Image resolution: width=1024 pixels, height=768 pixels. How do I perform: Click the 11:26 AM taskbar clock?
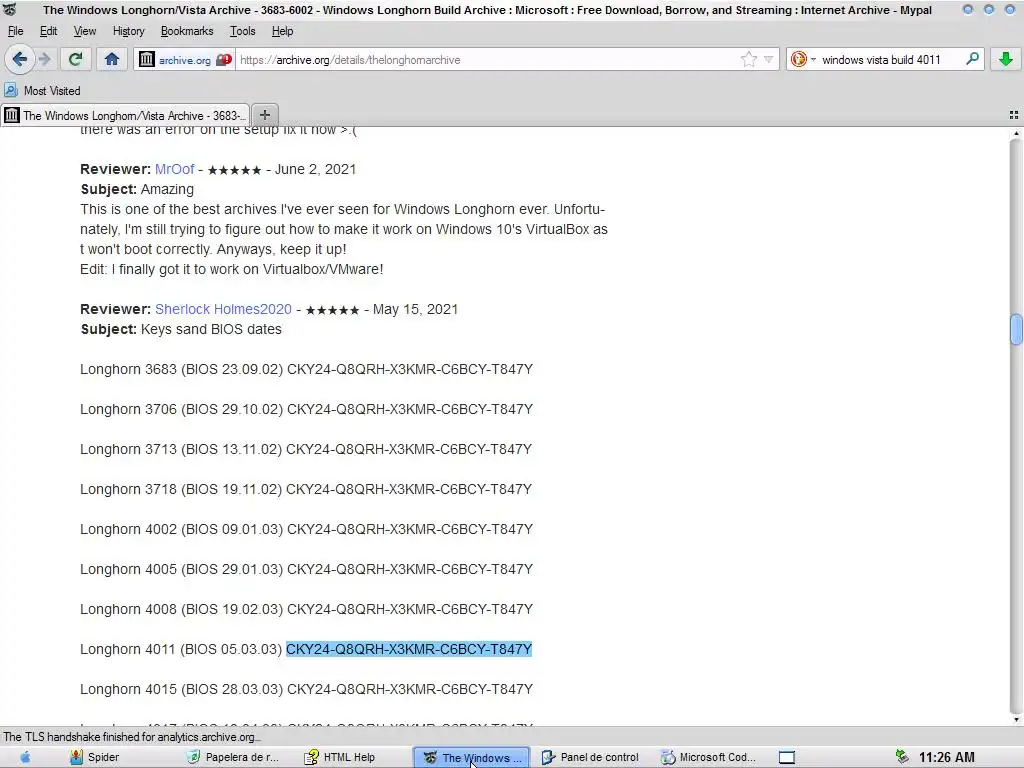click(946, 757)
